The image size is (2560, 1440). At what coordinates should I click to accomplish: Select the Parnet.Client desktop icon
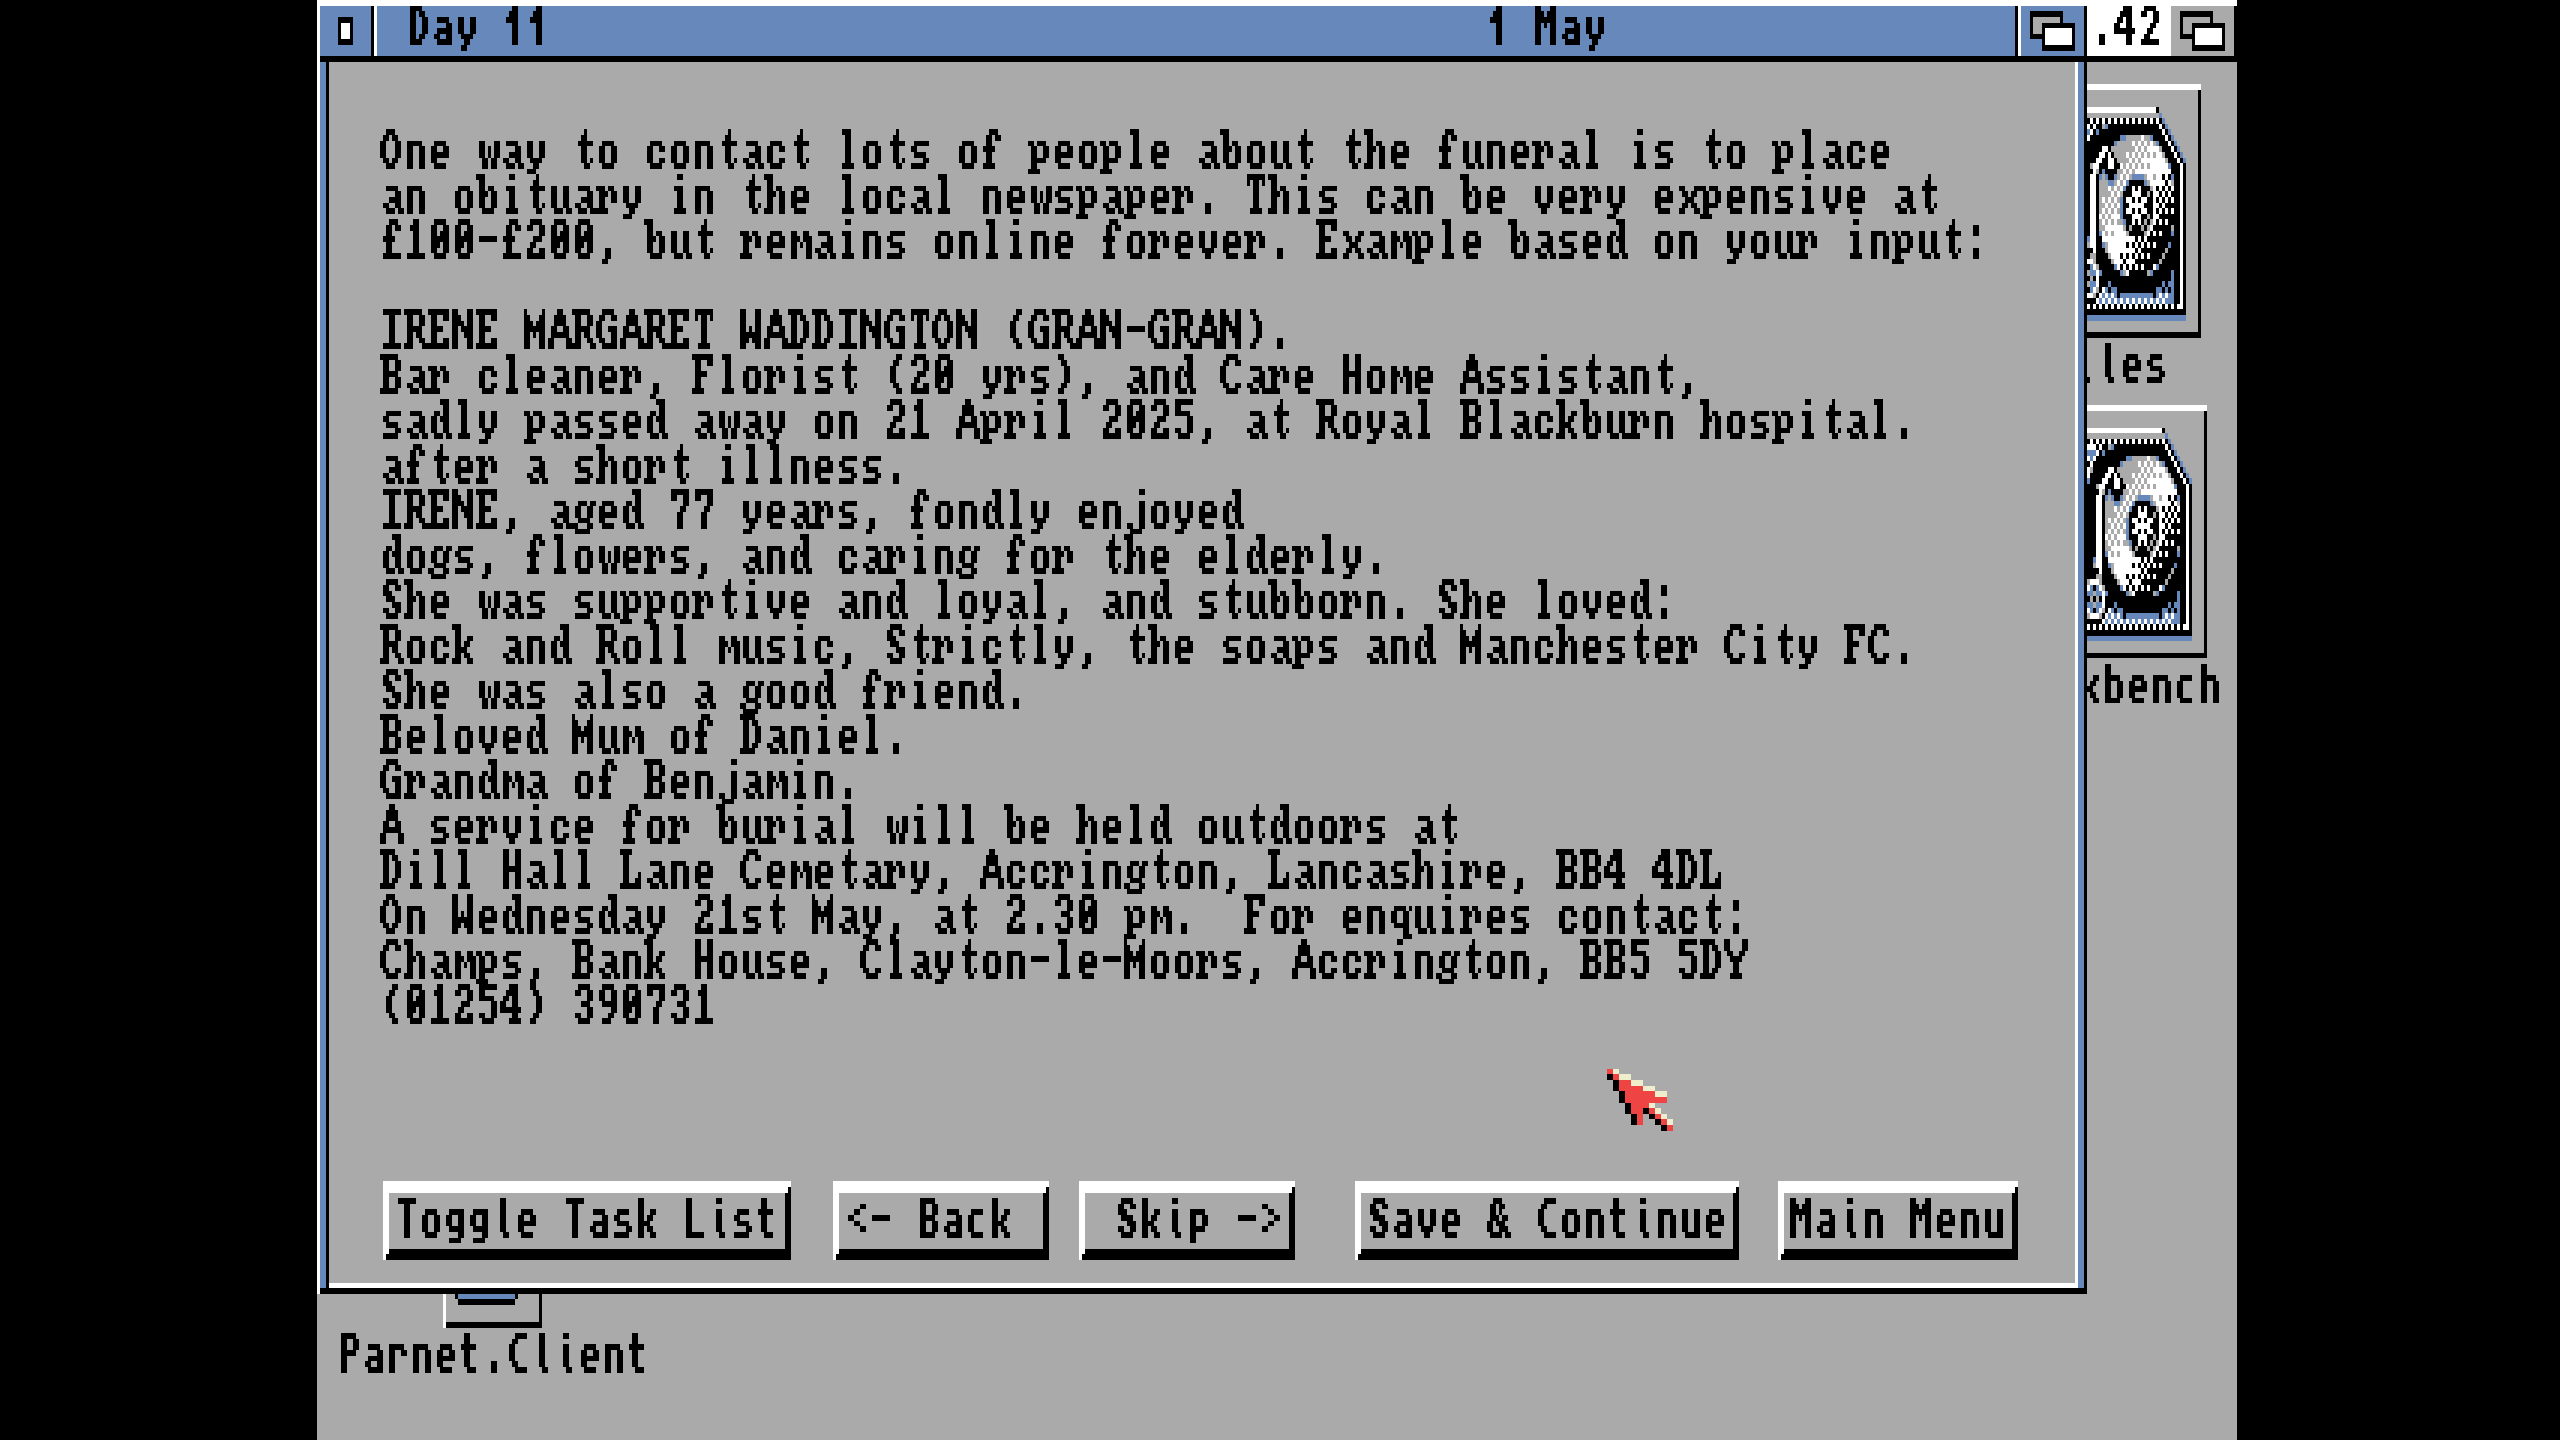[492, 1309]
